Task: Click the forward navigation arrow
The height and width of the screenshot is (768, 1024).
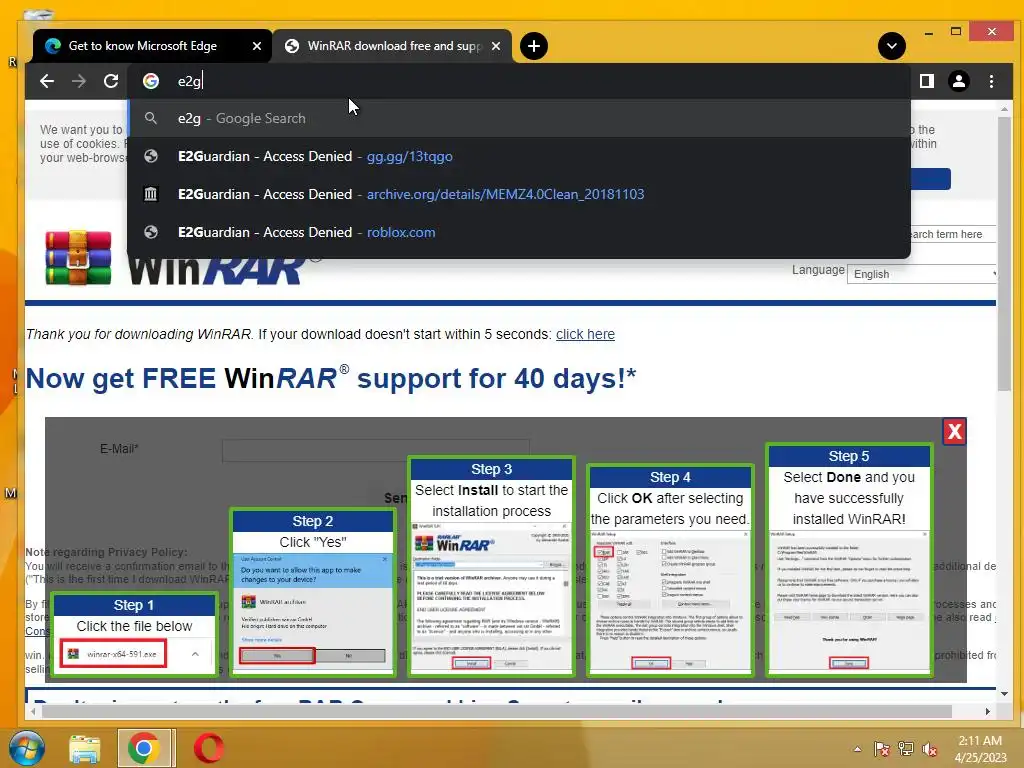Action: pos(78,81)
